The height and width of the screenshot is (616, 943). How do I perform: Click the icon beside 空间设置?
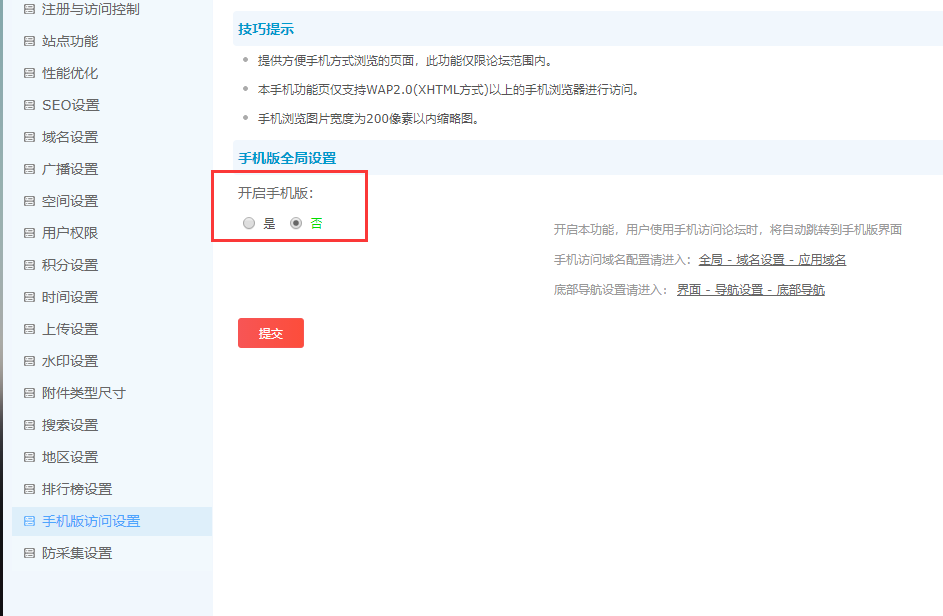pos(29,201)
